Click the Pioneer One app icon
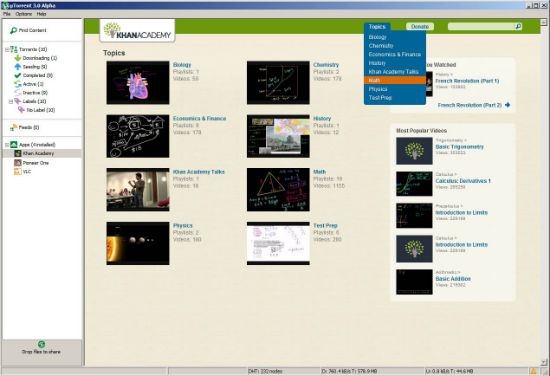This screenshot has height=376, width=550. click(x=18, y=163)
